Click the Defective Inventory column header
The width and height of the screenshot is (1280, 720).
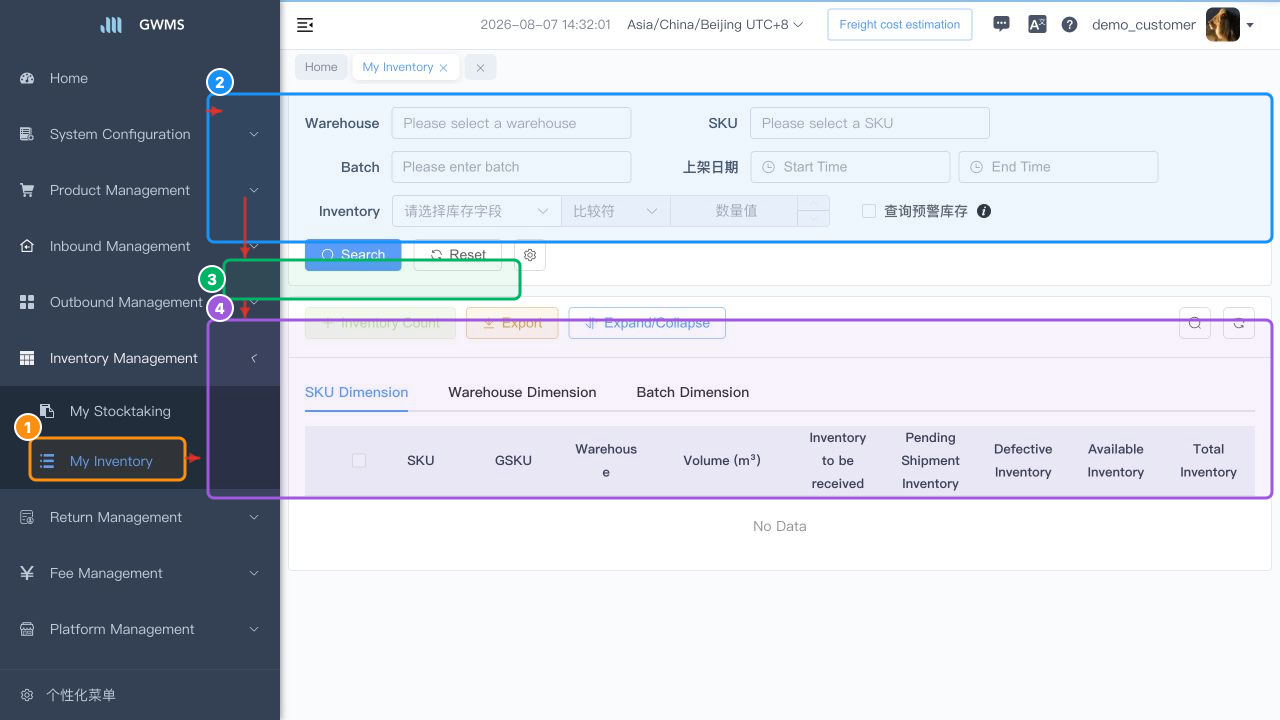1023,460
